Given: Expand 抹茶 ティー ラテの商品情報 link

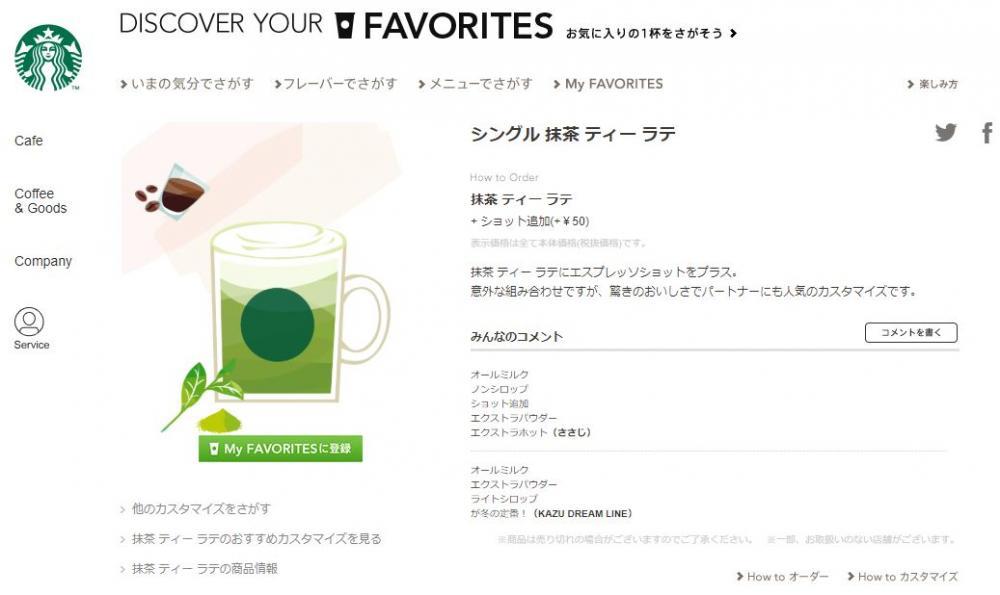Looking at the screenshot, I should pyautogui.click(x=199, y=569).
